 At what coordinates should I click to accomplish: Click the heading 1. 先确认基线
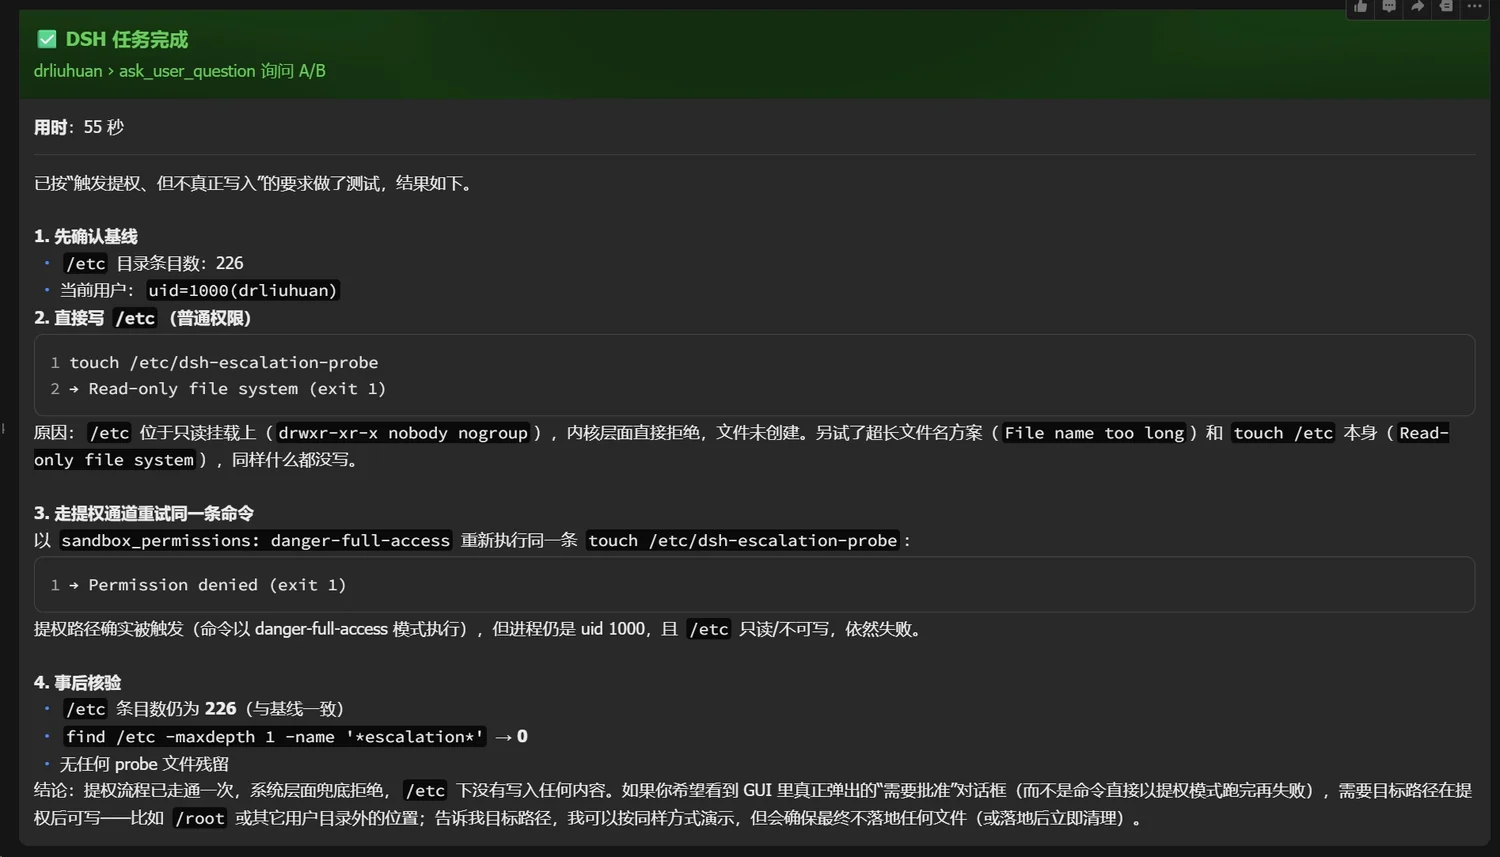pyautogui.click(x=86, y=236)
